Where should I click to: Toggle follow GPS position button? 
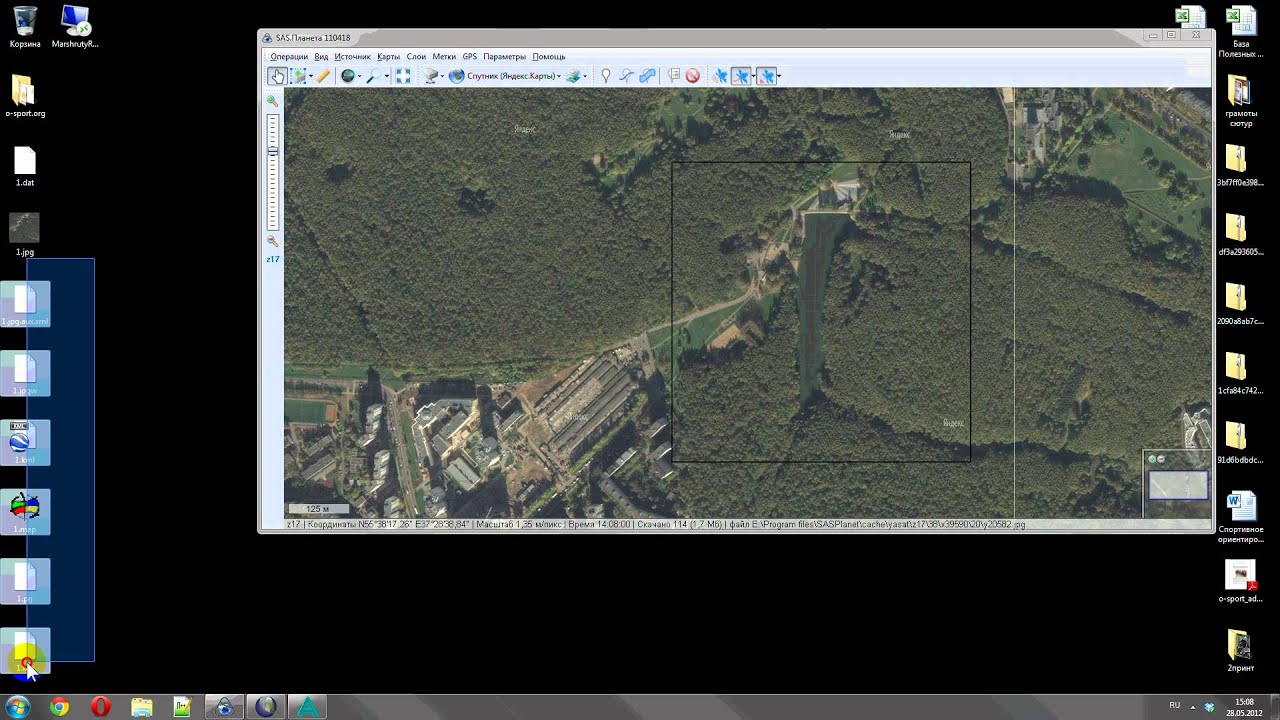click(766, 76)
